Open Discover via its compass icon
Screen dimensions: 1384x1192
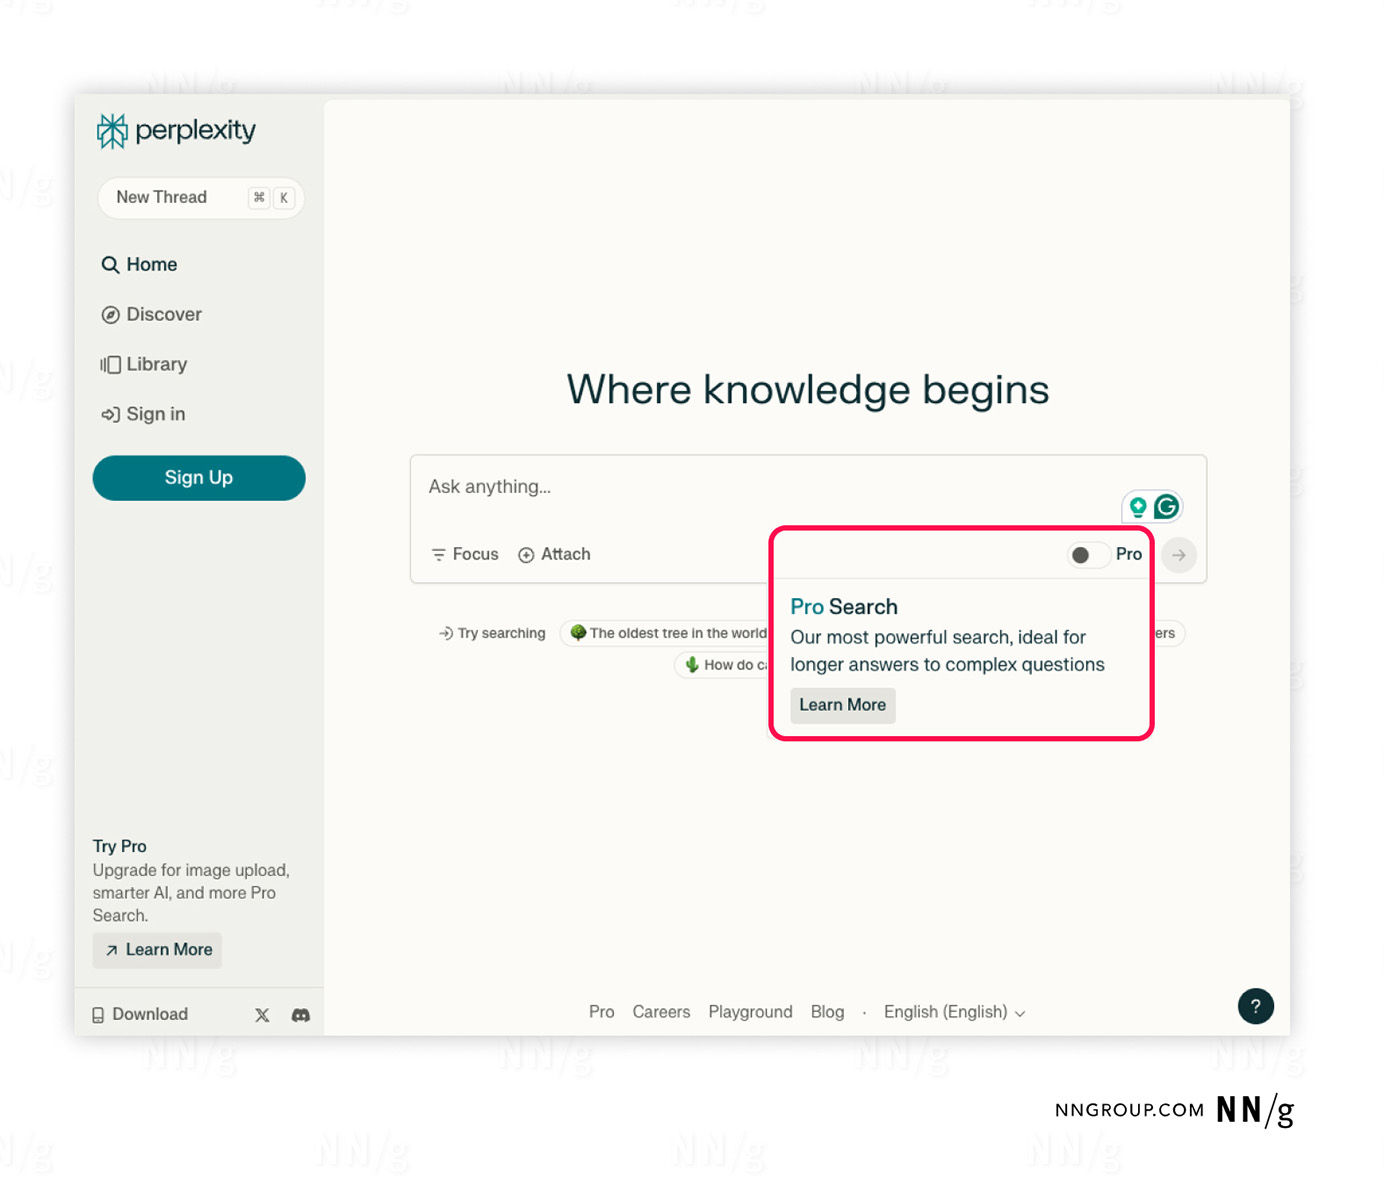point(110,314)
